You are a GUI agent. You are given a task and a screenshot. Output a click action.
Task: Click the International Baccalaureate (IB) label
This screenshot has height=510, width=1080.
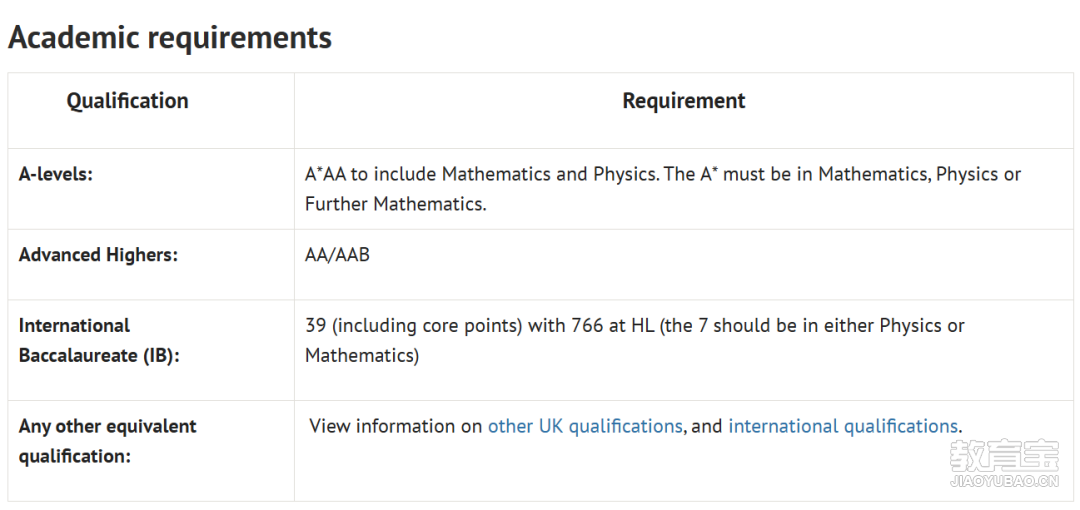coord(99,340)
